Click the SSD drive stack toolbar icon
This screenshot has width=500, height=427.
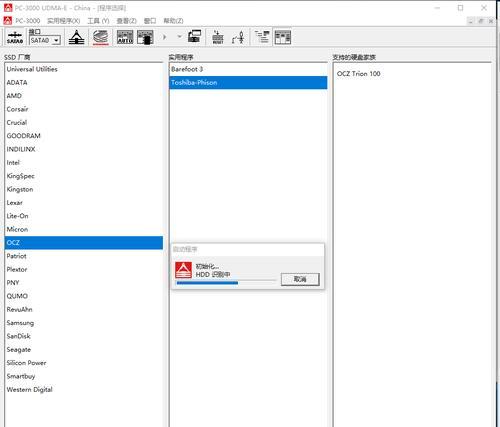pyautogui.click(x=101, y=37)
